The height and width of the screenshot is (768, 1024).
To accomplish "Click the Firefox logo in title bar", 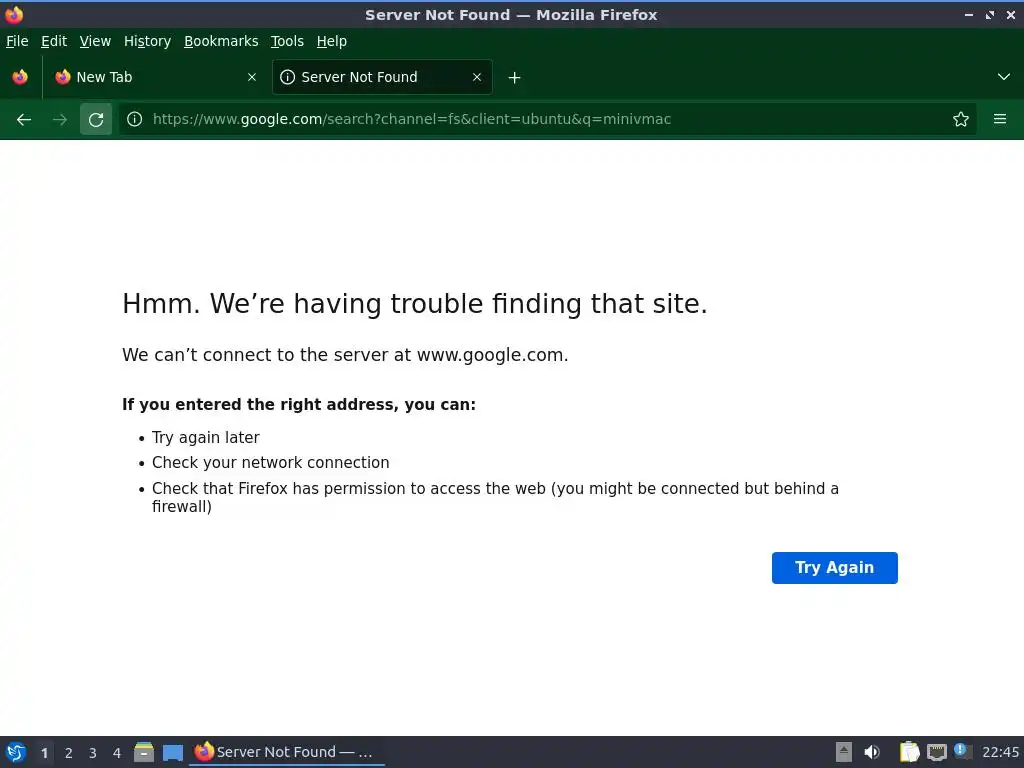I will pos(14,14).
